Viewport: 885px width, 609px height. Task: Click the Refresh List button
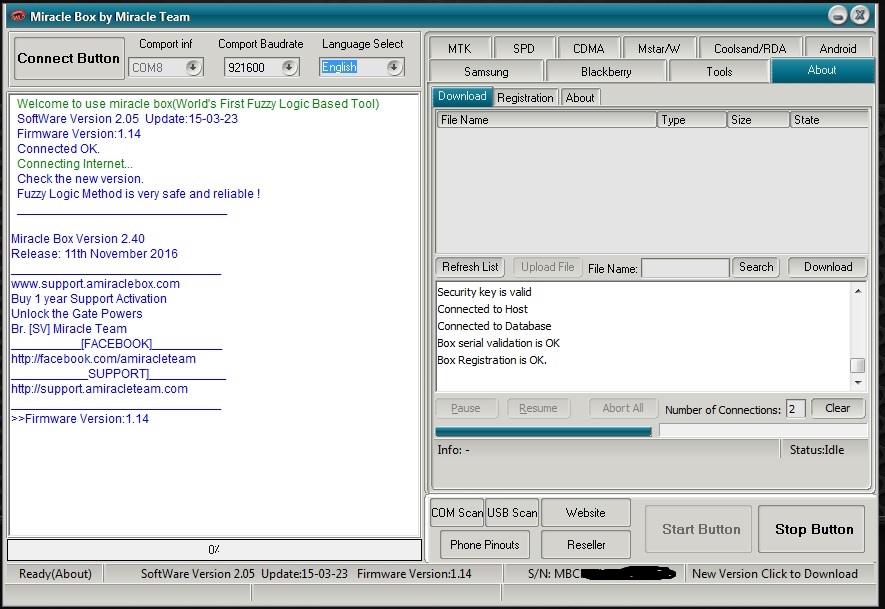click(470, 267)
